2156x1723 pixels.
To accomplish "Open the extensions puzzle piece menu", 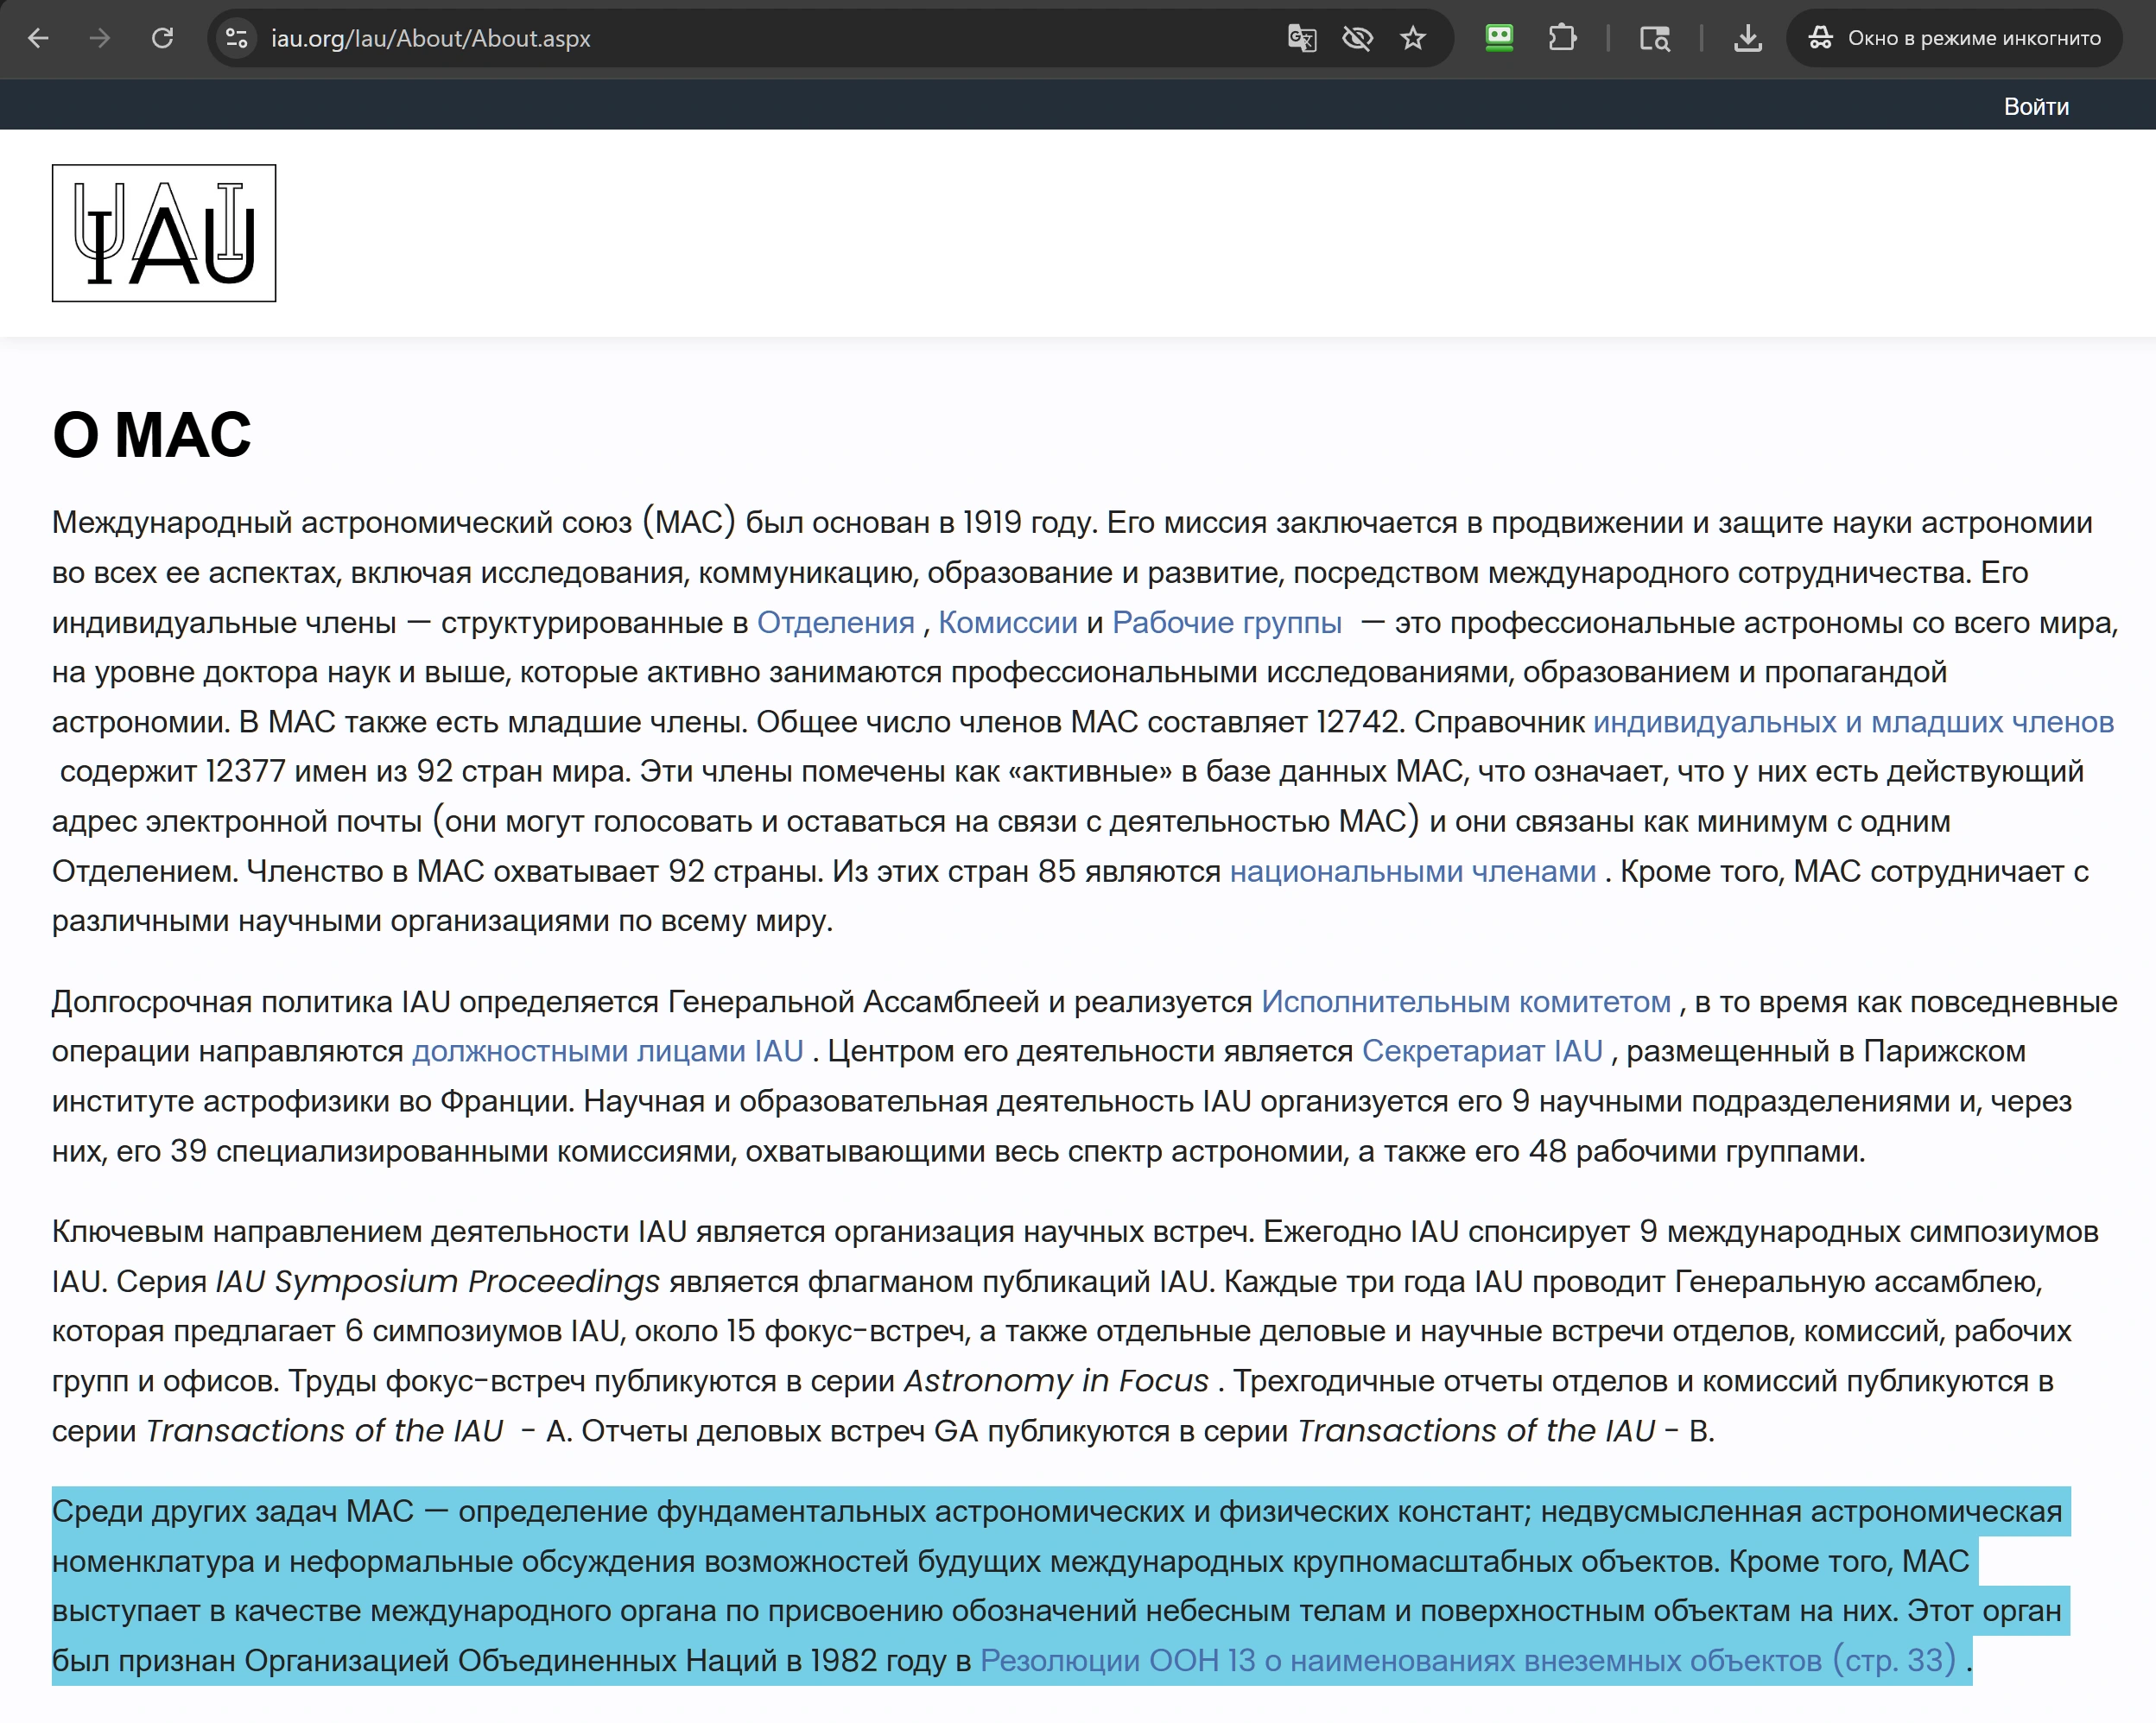I will click(1562, 38).
